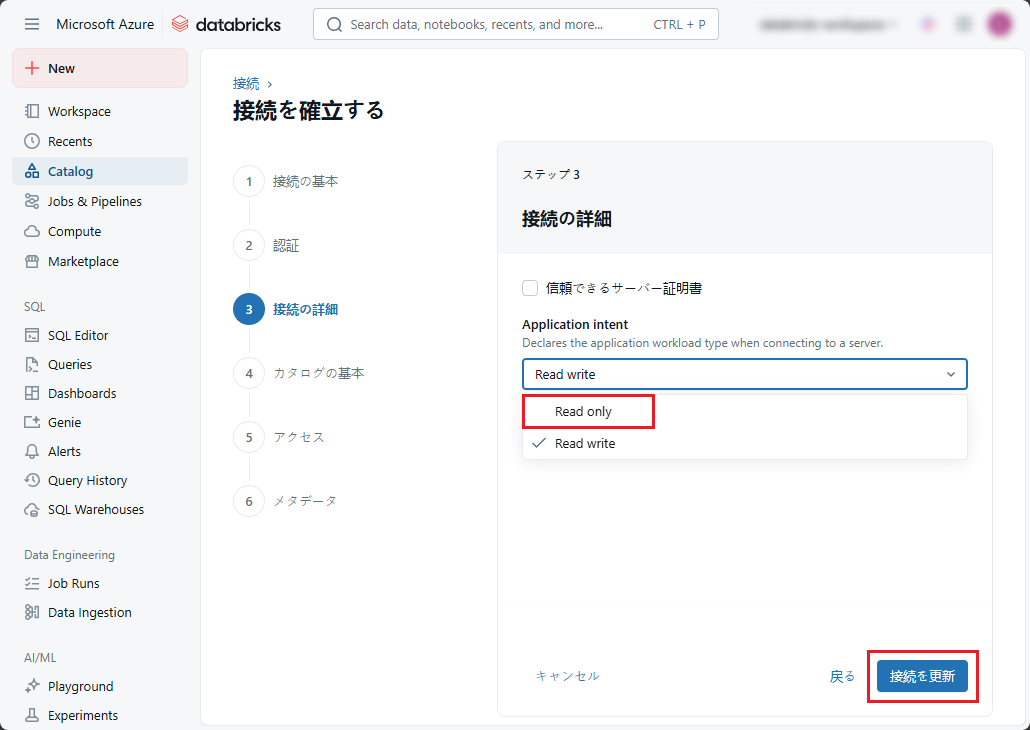Open the hamburger navigation menu
Screen dimensions: 1030x730
pos(32,24)
